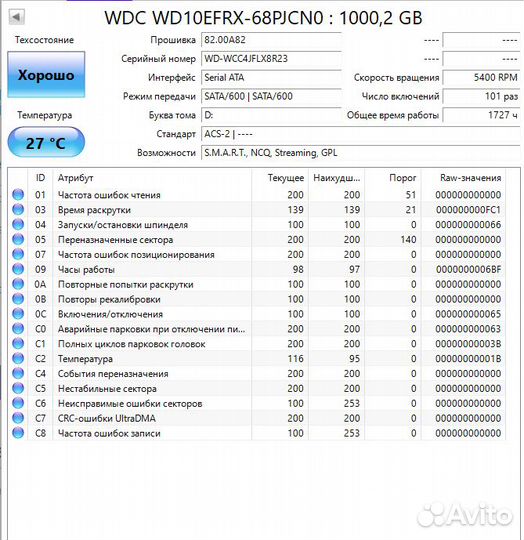Click the Режим передачи field SATA/600
The width and height of the screenshot is (524, 540).
(271, 96)
